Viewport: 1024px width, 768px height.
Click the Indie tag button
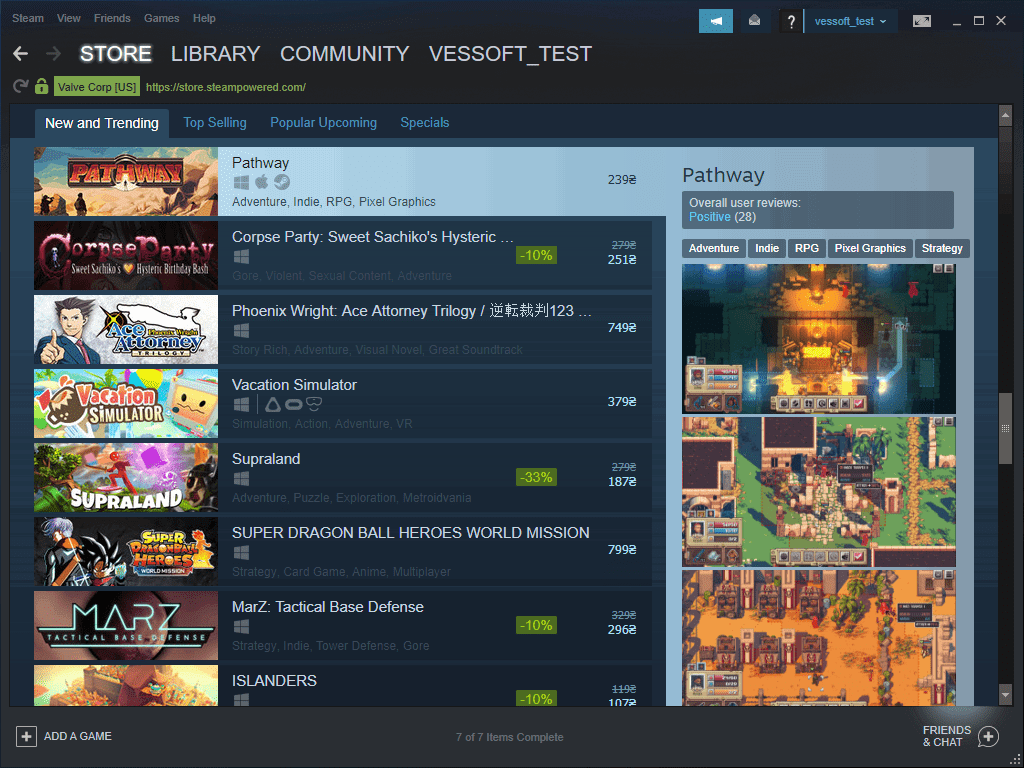[767, 248]
